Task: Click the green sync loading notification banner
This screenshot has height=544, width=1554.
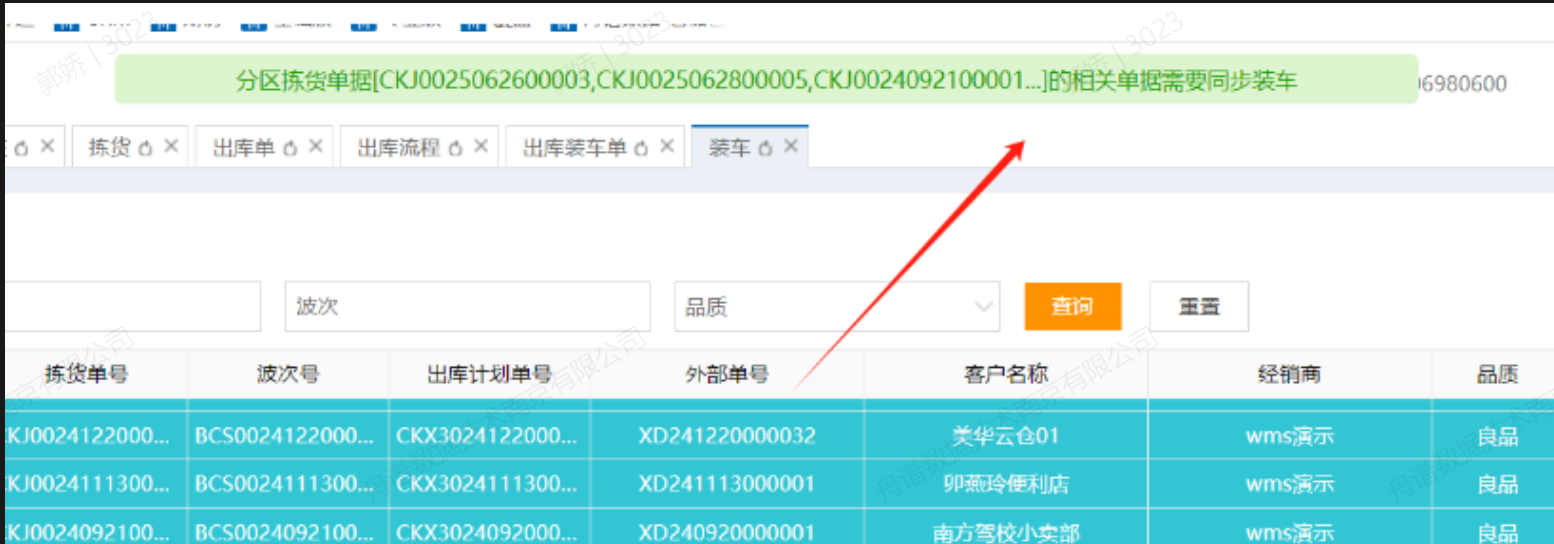Action: click(x=766, y=80)
